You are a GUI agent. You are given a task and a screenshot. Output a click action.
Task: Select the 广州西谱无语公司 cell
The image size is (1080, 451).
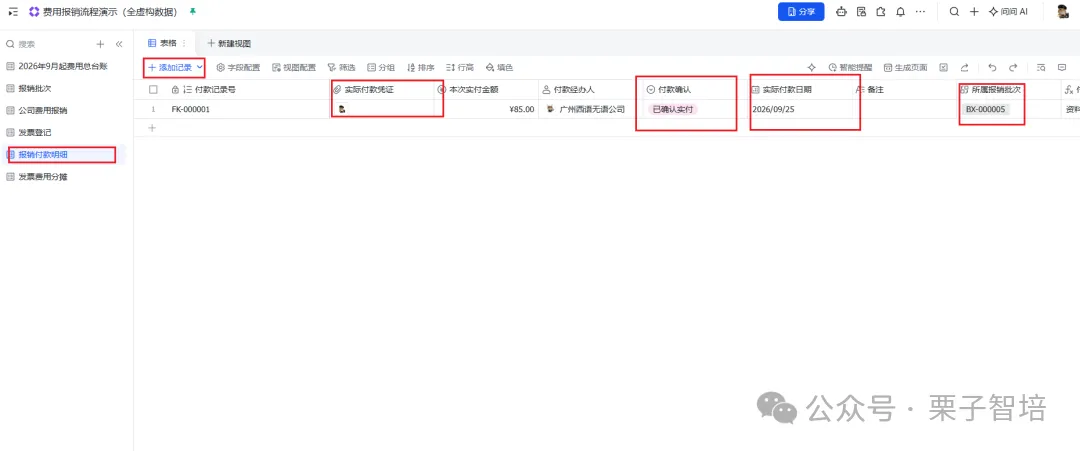pos(590,109)
